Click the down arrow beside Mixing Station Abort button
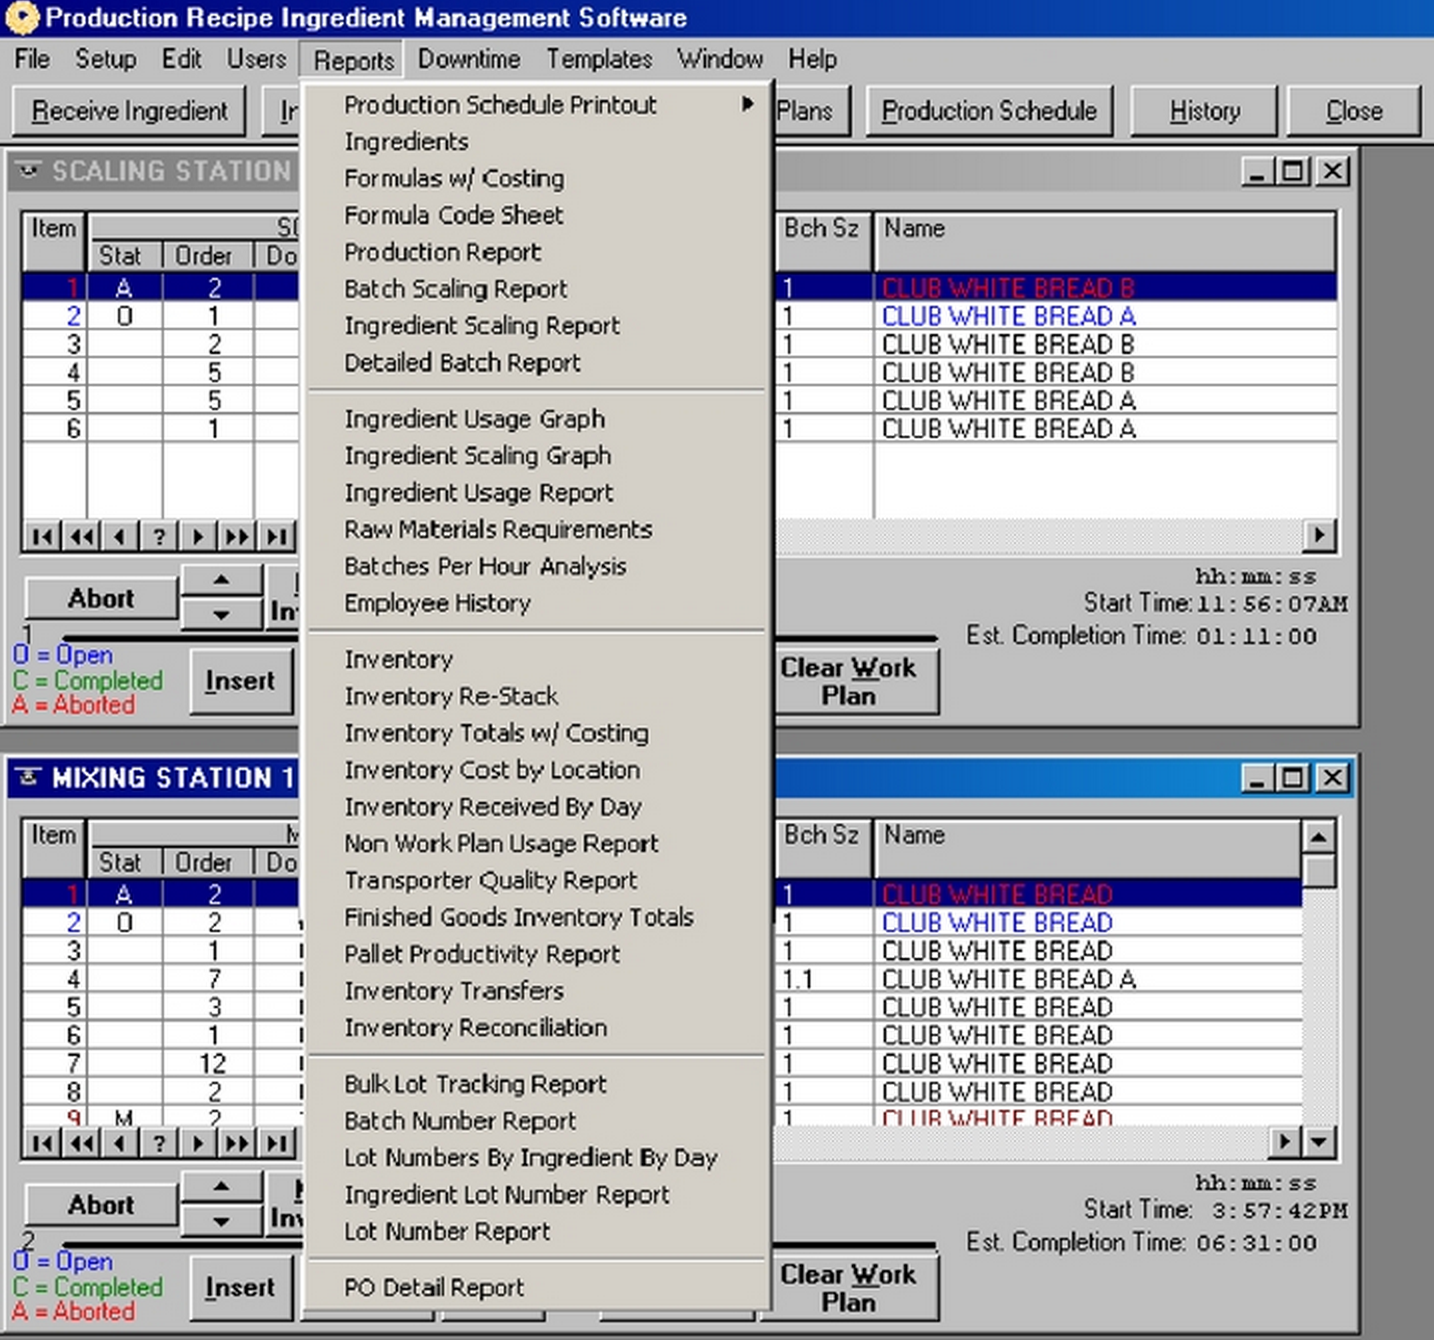The height and width of the screenshot is (1340, 1436). click(221, 1222)
